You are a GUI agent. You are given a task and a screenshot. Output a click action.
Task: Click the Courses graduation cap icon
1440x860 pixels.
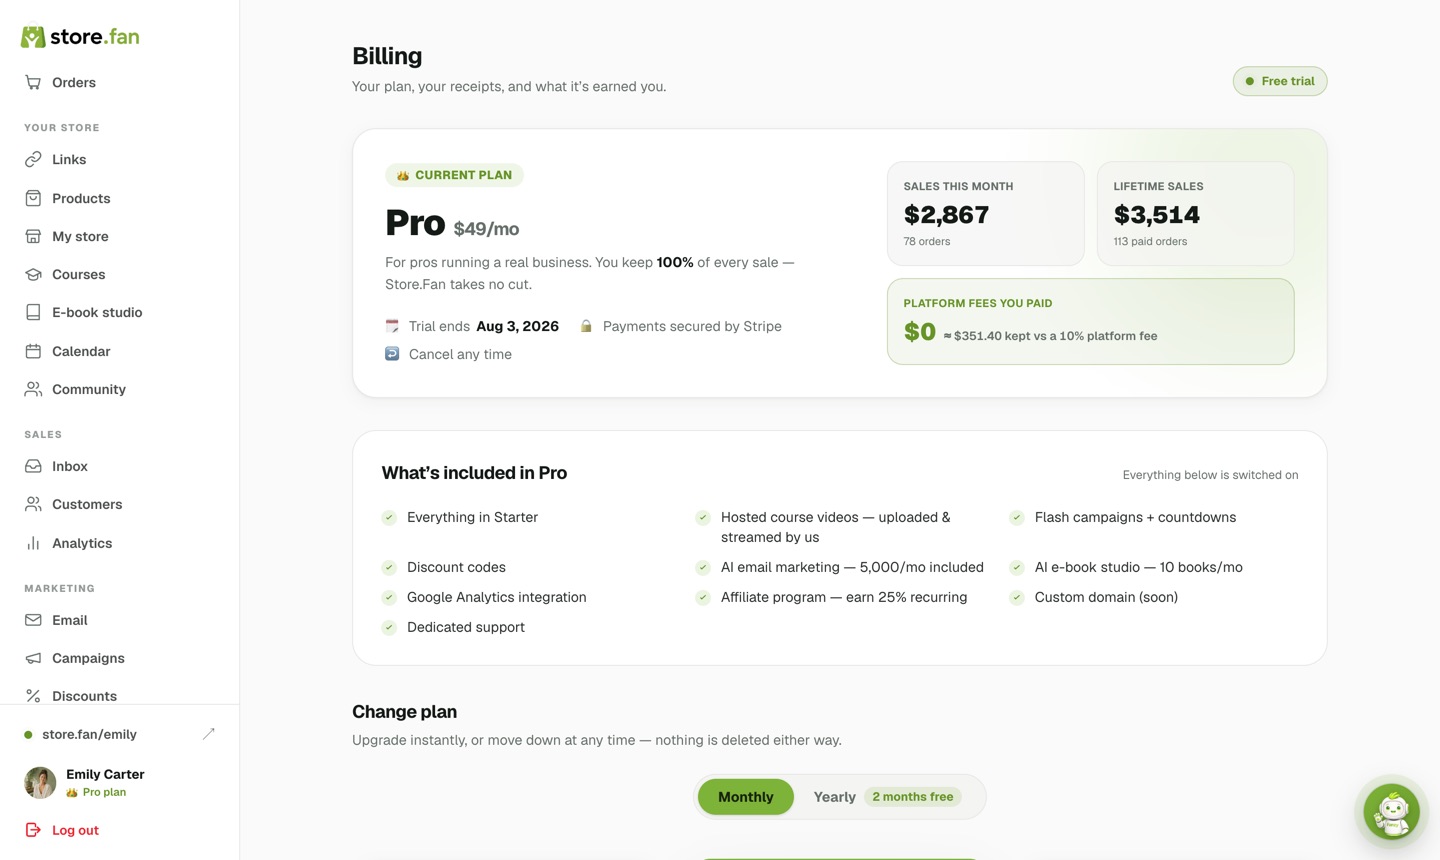coord(33,275)
